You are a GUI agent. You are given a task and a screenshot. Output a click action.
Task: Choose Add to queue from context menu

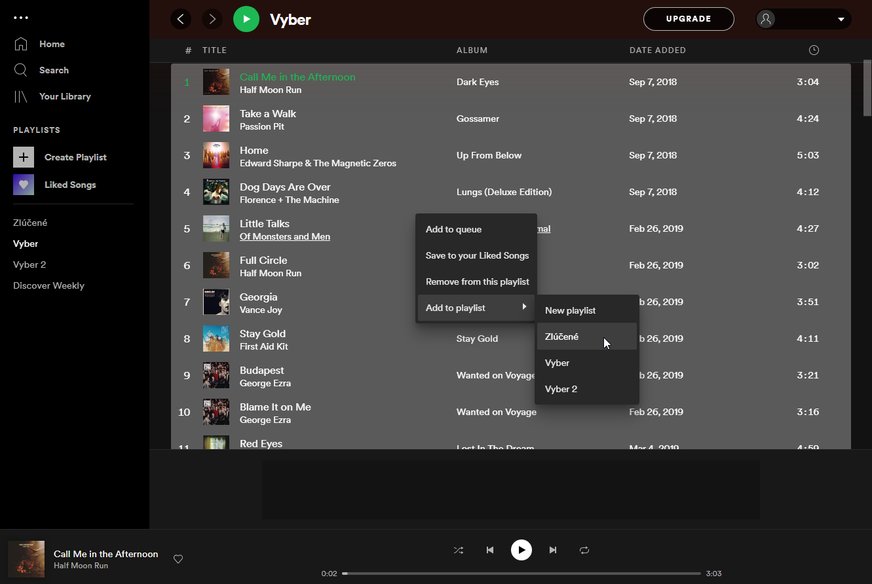(x=453, y=229)
